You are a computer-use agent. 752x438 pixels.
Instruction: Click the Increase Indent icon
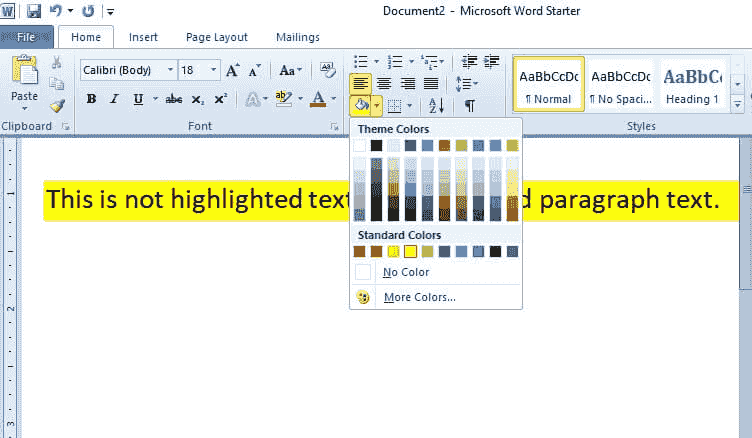click(x=492, y=61)
